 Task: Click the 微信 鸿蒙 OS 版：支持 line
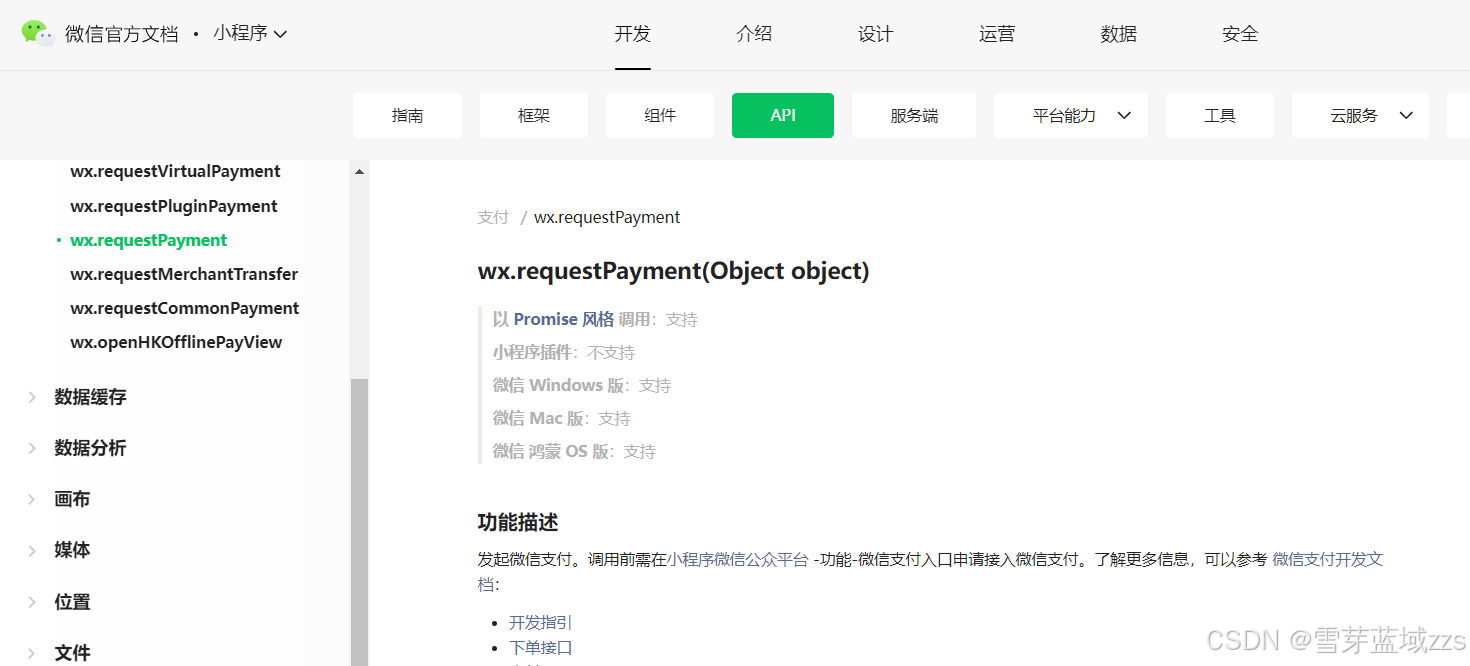(574, 451)
